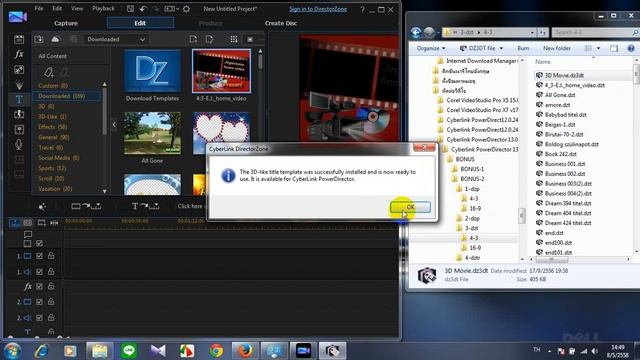Toggle audio track 2 enable checkbox
This screenshot has height=360, width=640.
[39, 318]
